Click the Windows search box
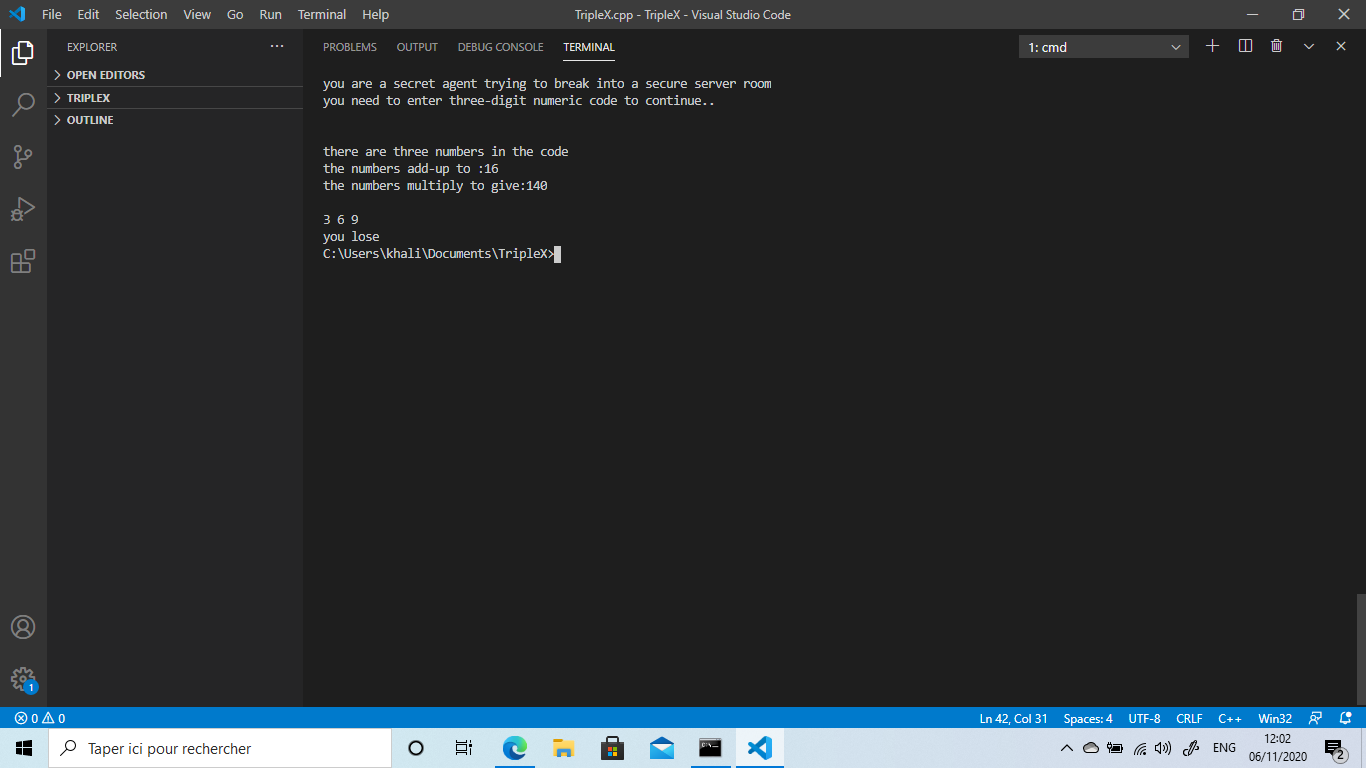Viewport: 1366px width, 768px height. pyautogui.click(x=220, y=747)
